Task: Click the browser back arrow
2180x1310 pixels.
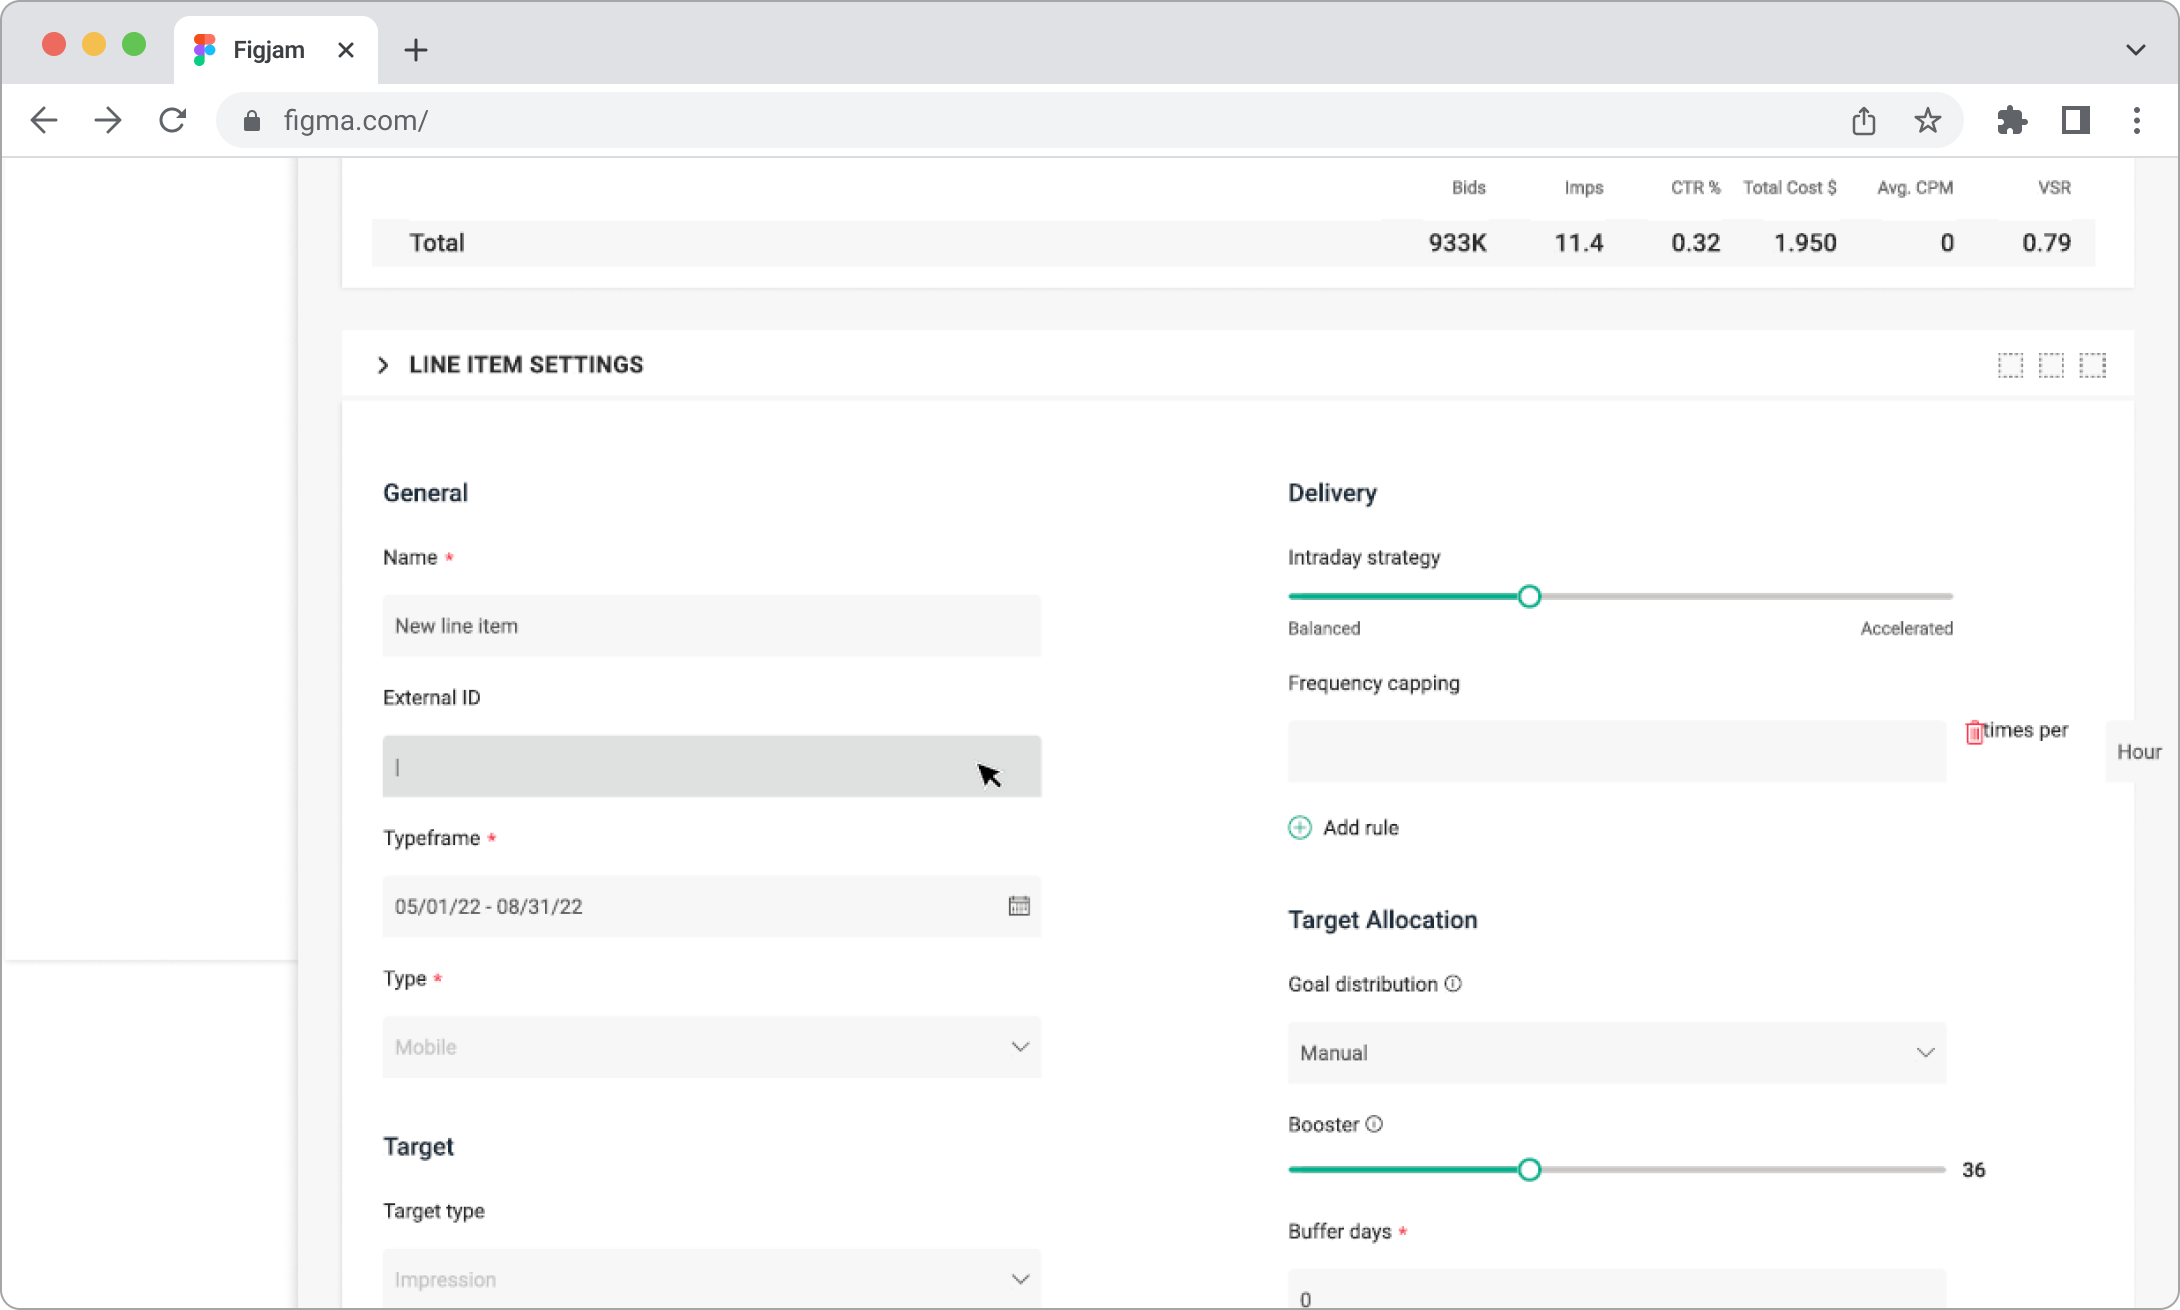Action: coord(44,121)
